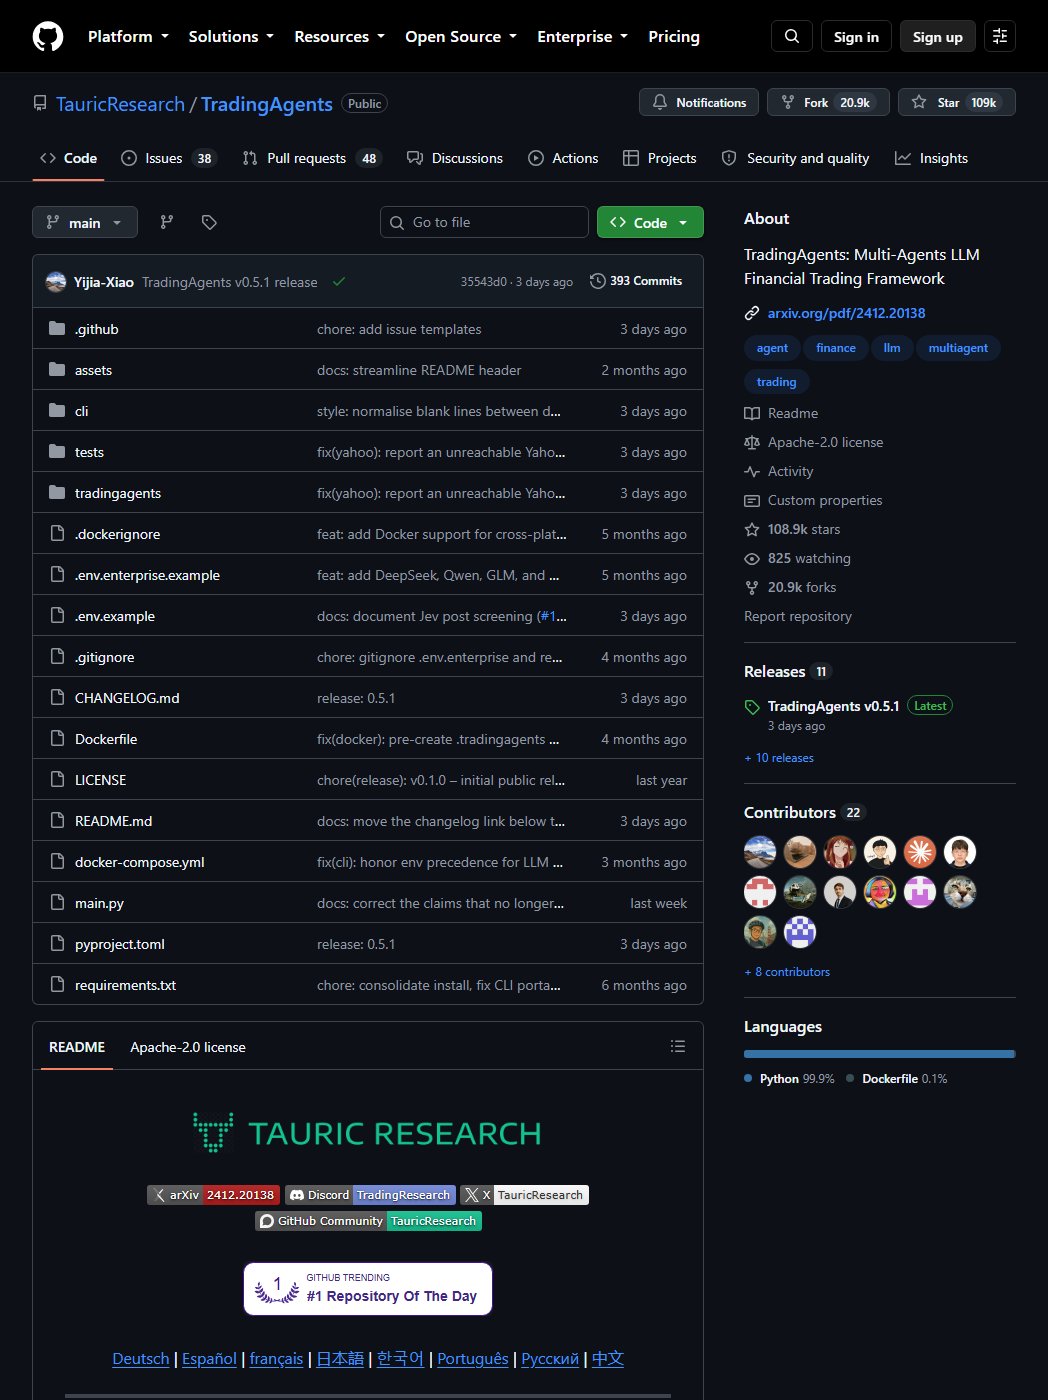Open the green Code dropdown button
The height and width of the screenshot is (1400, 1048).
(x=650, y=222)
